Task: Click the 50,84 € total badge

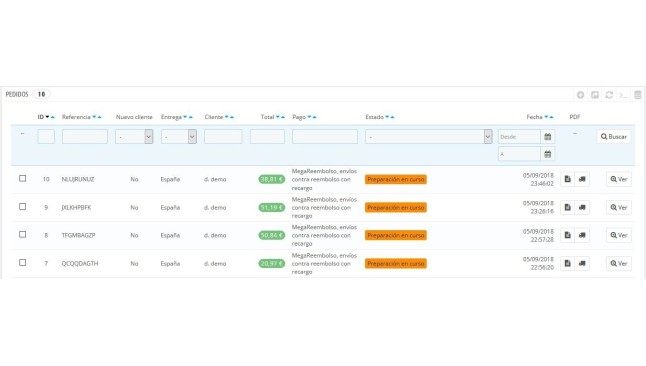Action: 272,235
